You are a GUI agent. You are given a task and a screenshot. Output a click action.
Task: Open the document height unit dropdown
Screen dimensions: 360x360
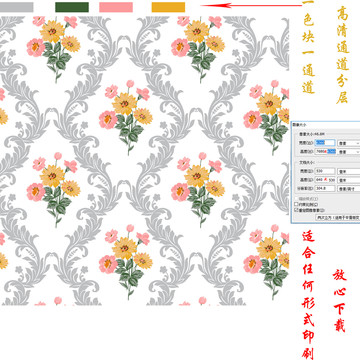349,180
